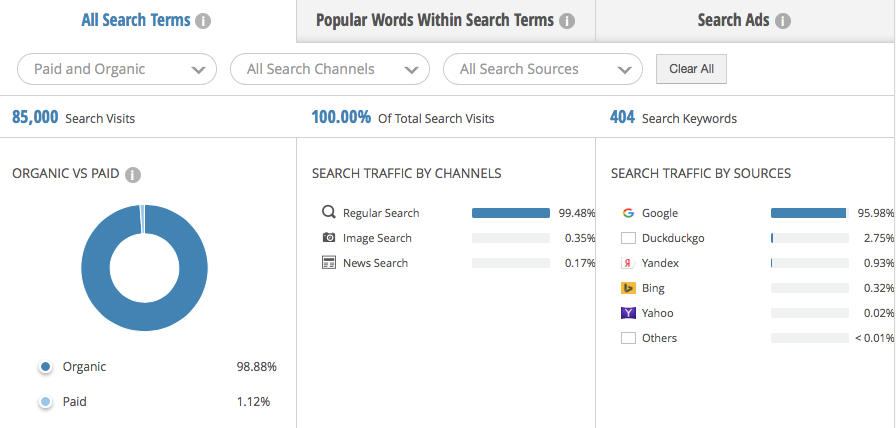Open the All Search Sources dropdown
The height and width of the screenshot is (428, 896).
542,69
